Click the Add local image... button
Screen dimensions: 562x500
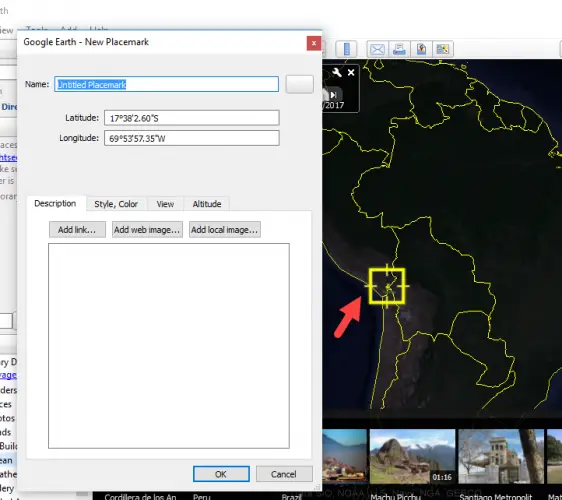225,230
